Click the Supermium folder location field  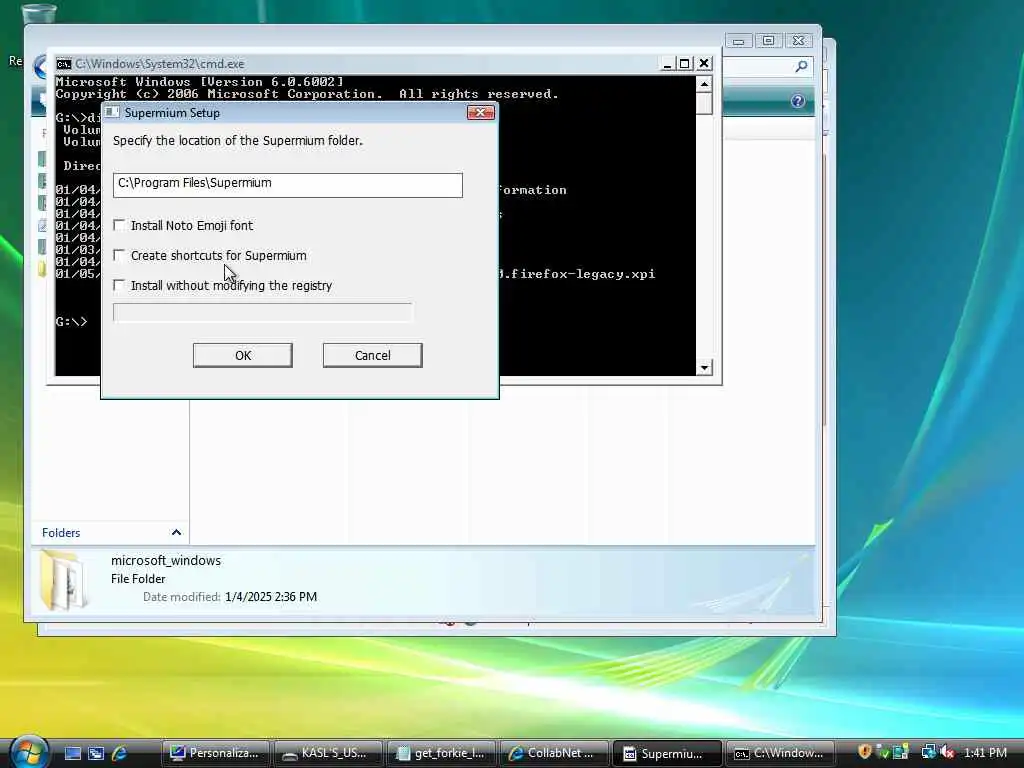pyautogui.click(x=287, y=185)
